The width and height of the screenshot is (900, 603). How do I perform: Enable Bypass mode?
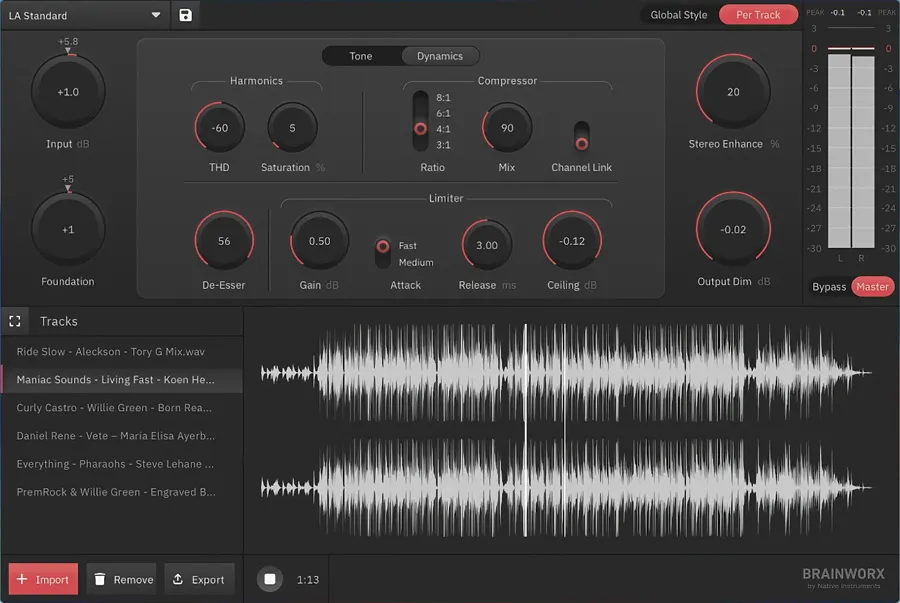click(828, 287)
